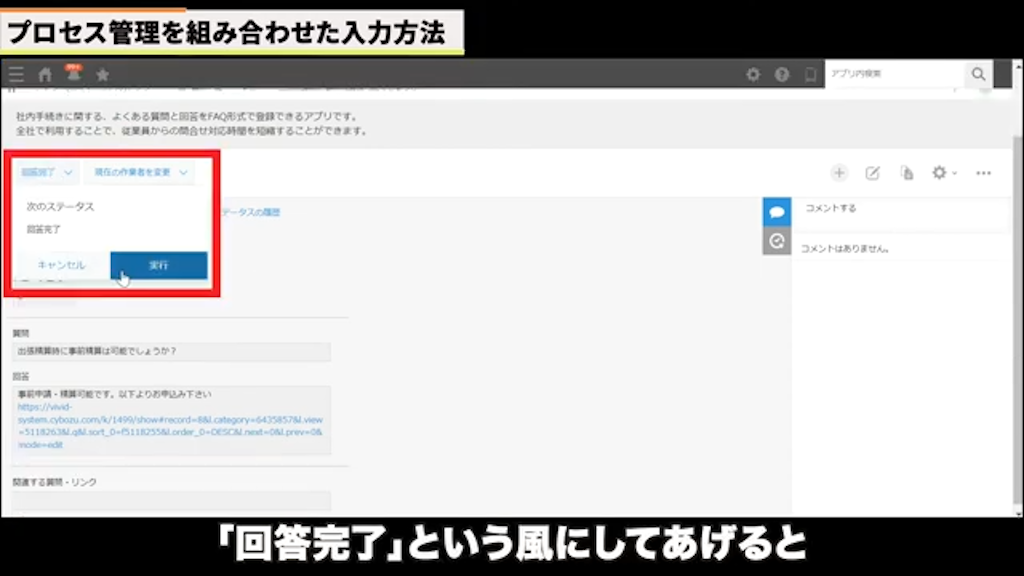Click the コメントする comment input field

tap(900, 210)
